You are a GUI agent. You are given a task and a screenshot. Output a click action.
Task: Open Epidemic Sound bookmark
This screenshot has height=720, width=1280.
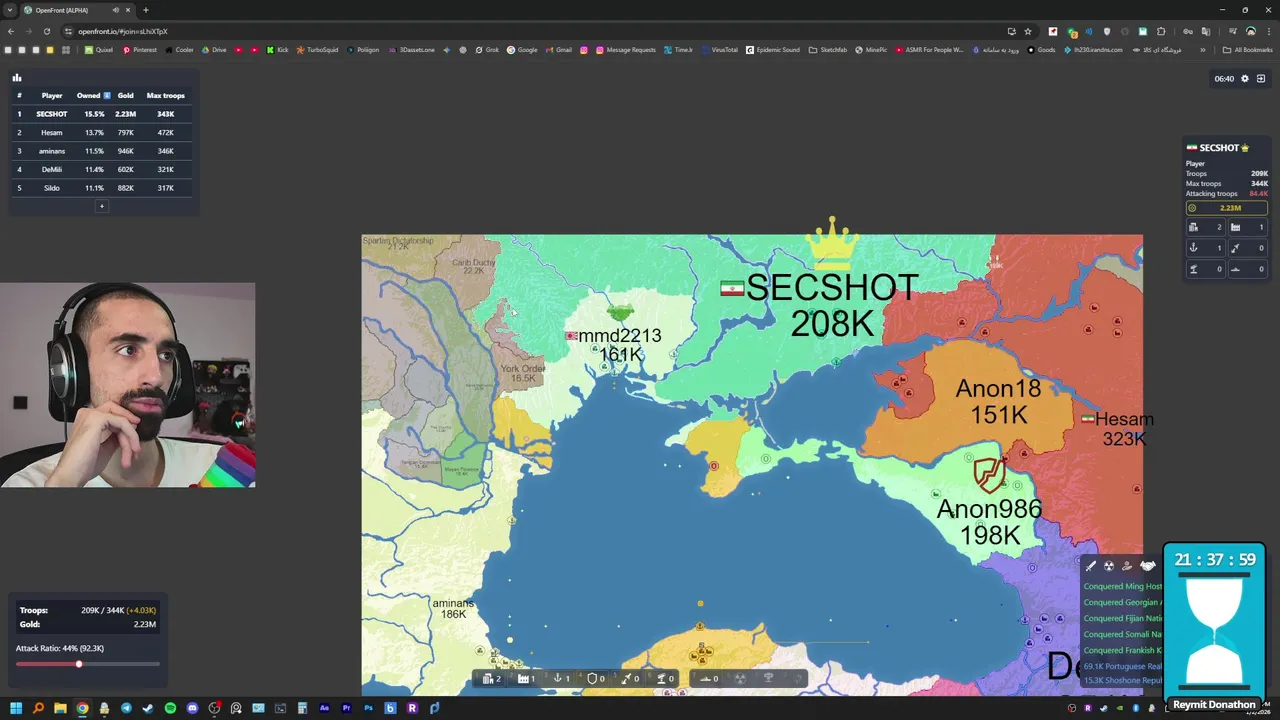pyautogui.click(x=773, y=50)
